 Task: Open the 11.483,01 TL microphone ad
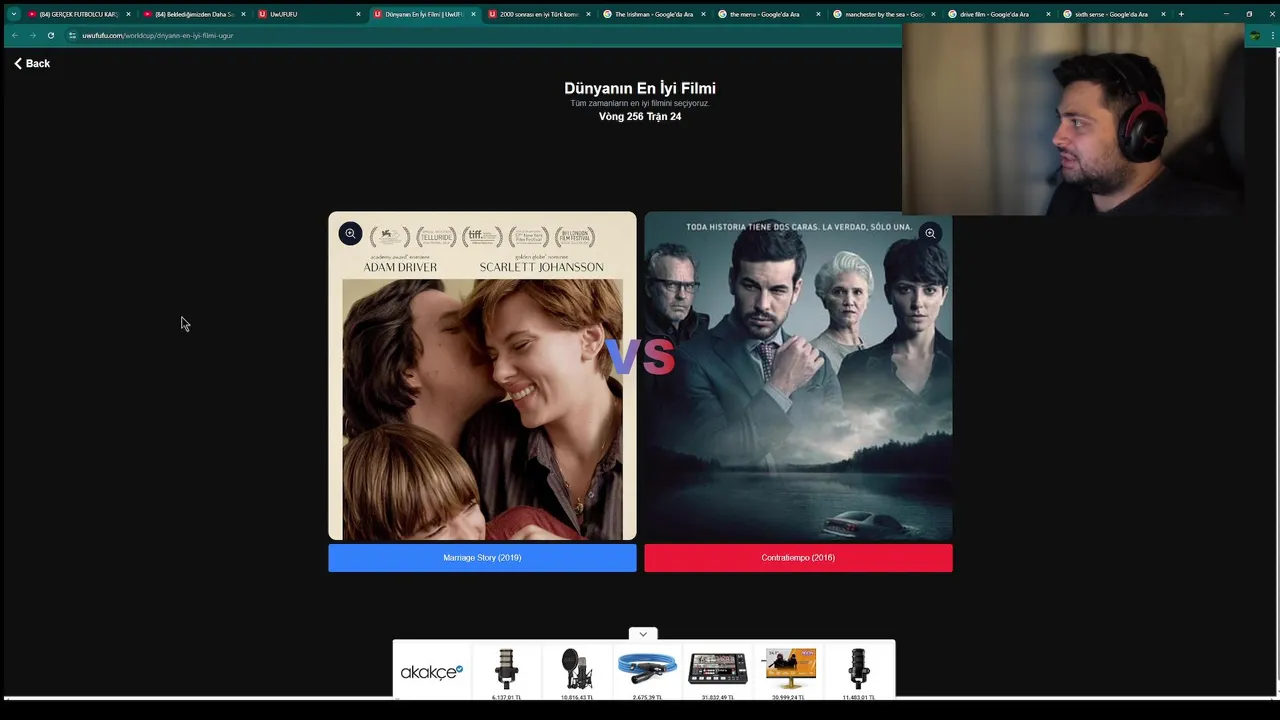click(x=858, y=673)
